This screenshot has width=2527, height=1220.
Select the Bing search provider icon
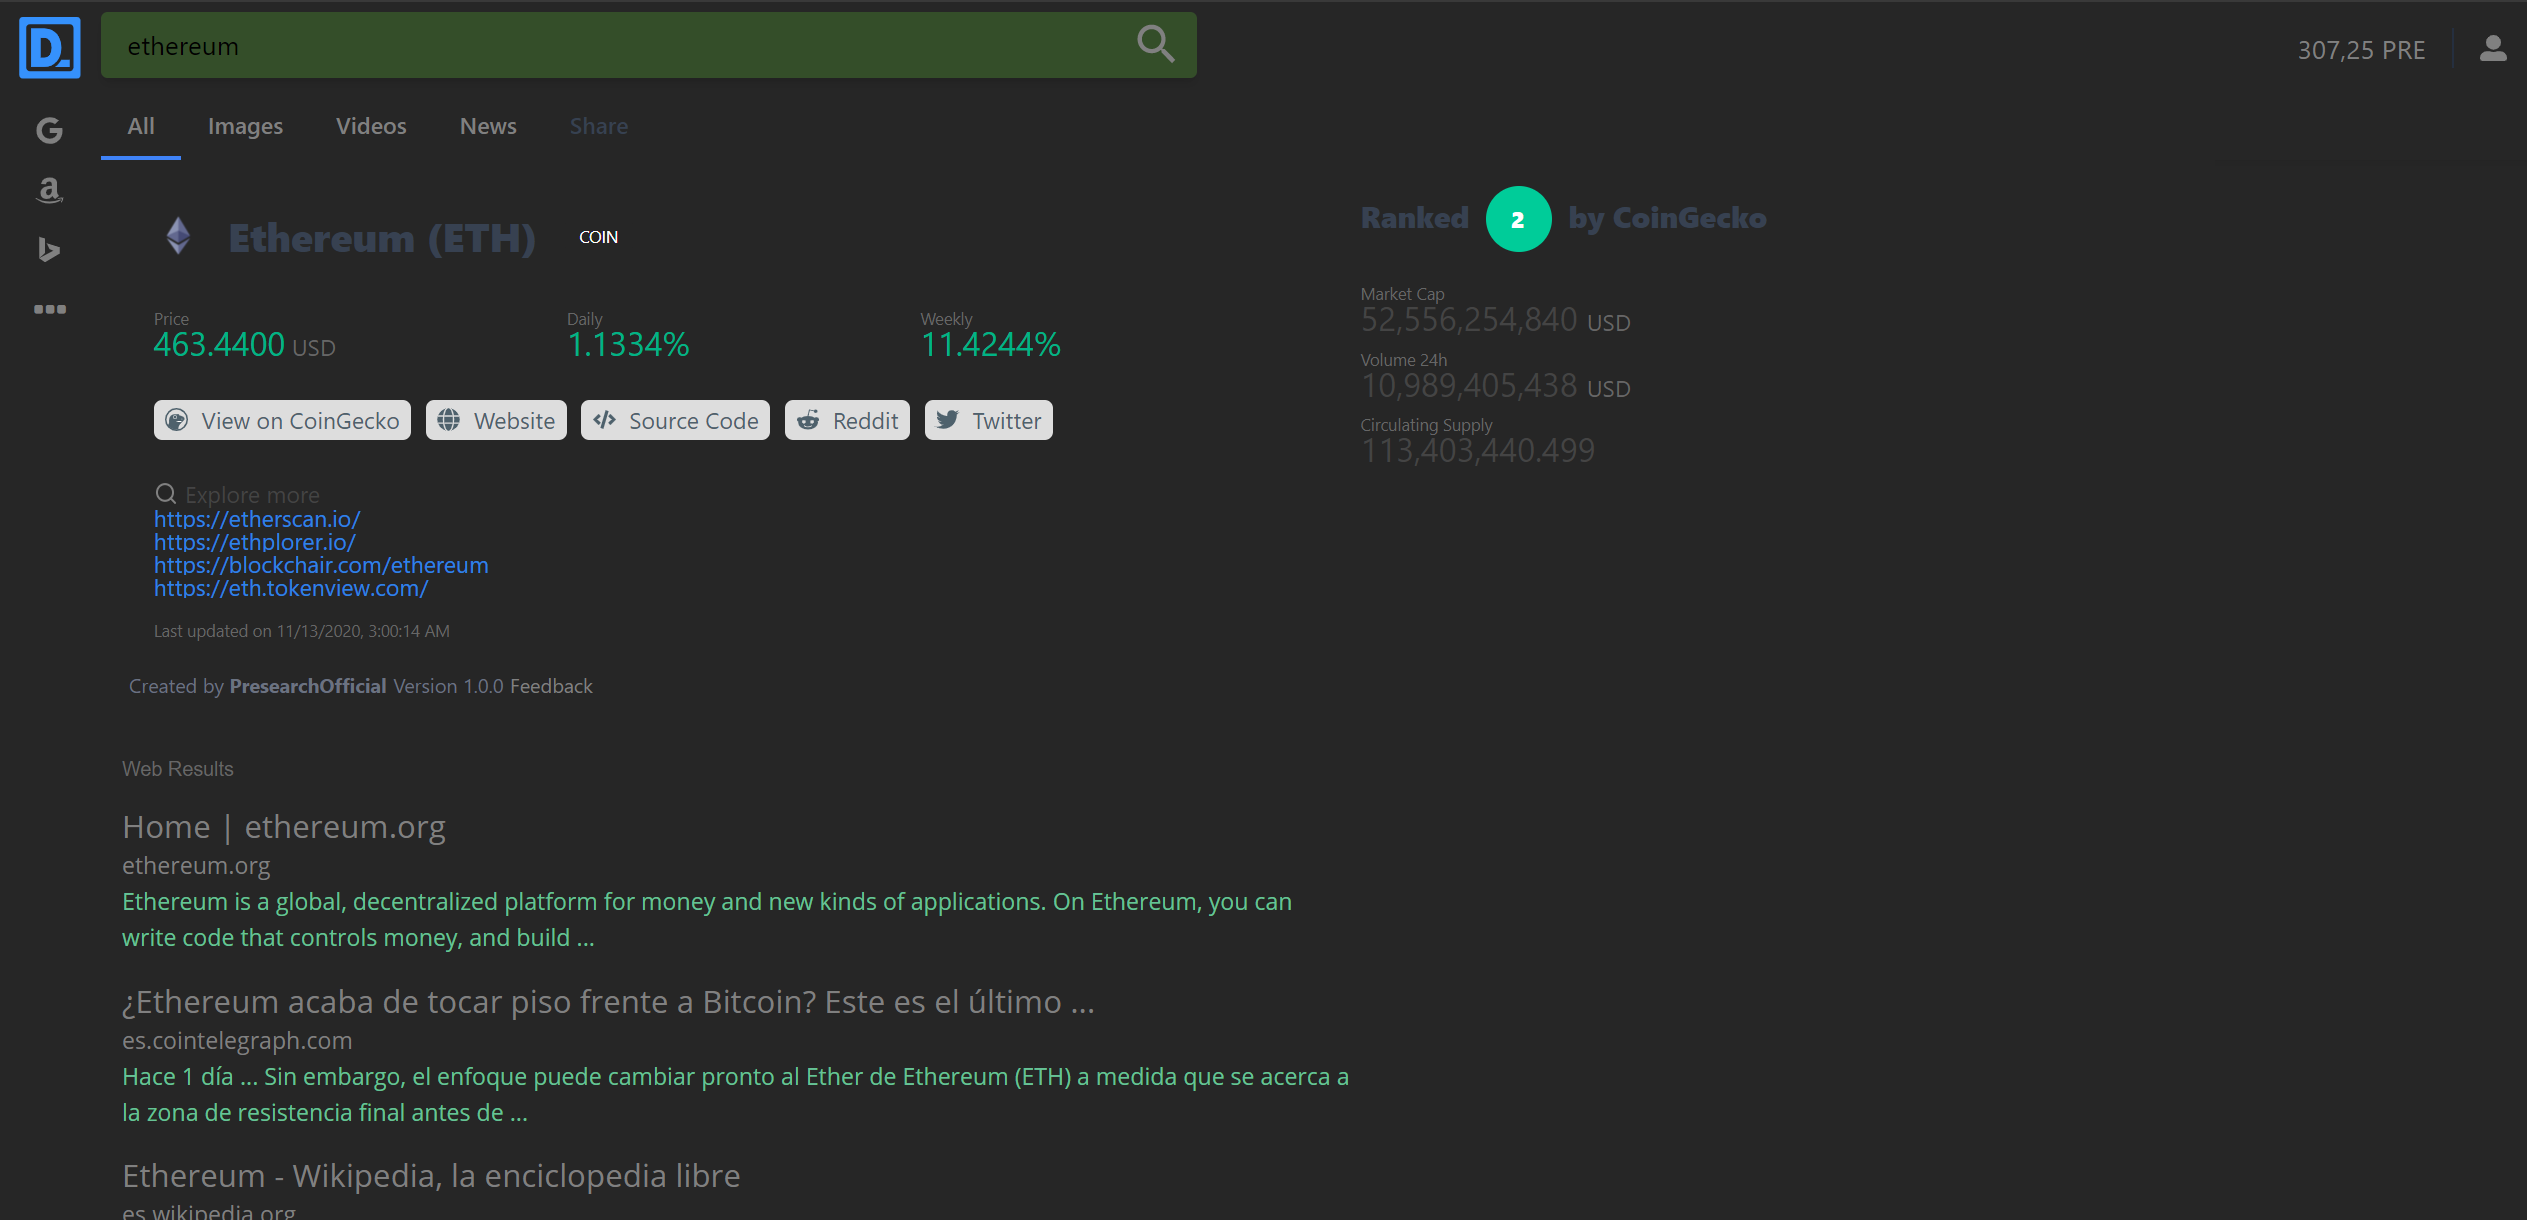tap(49, 249)
